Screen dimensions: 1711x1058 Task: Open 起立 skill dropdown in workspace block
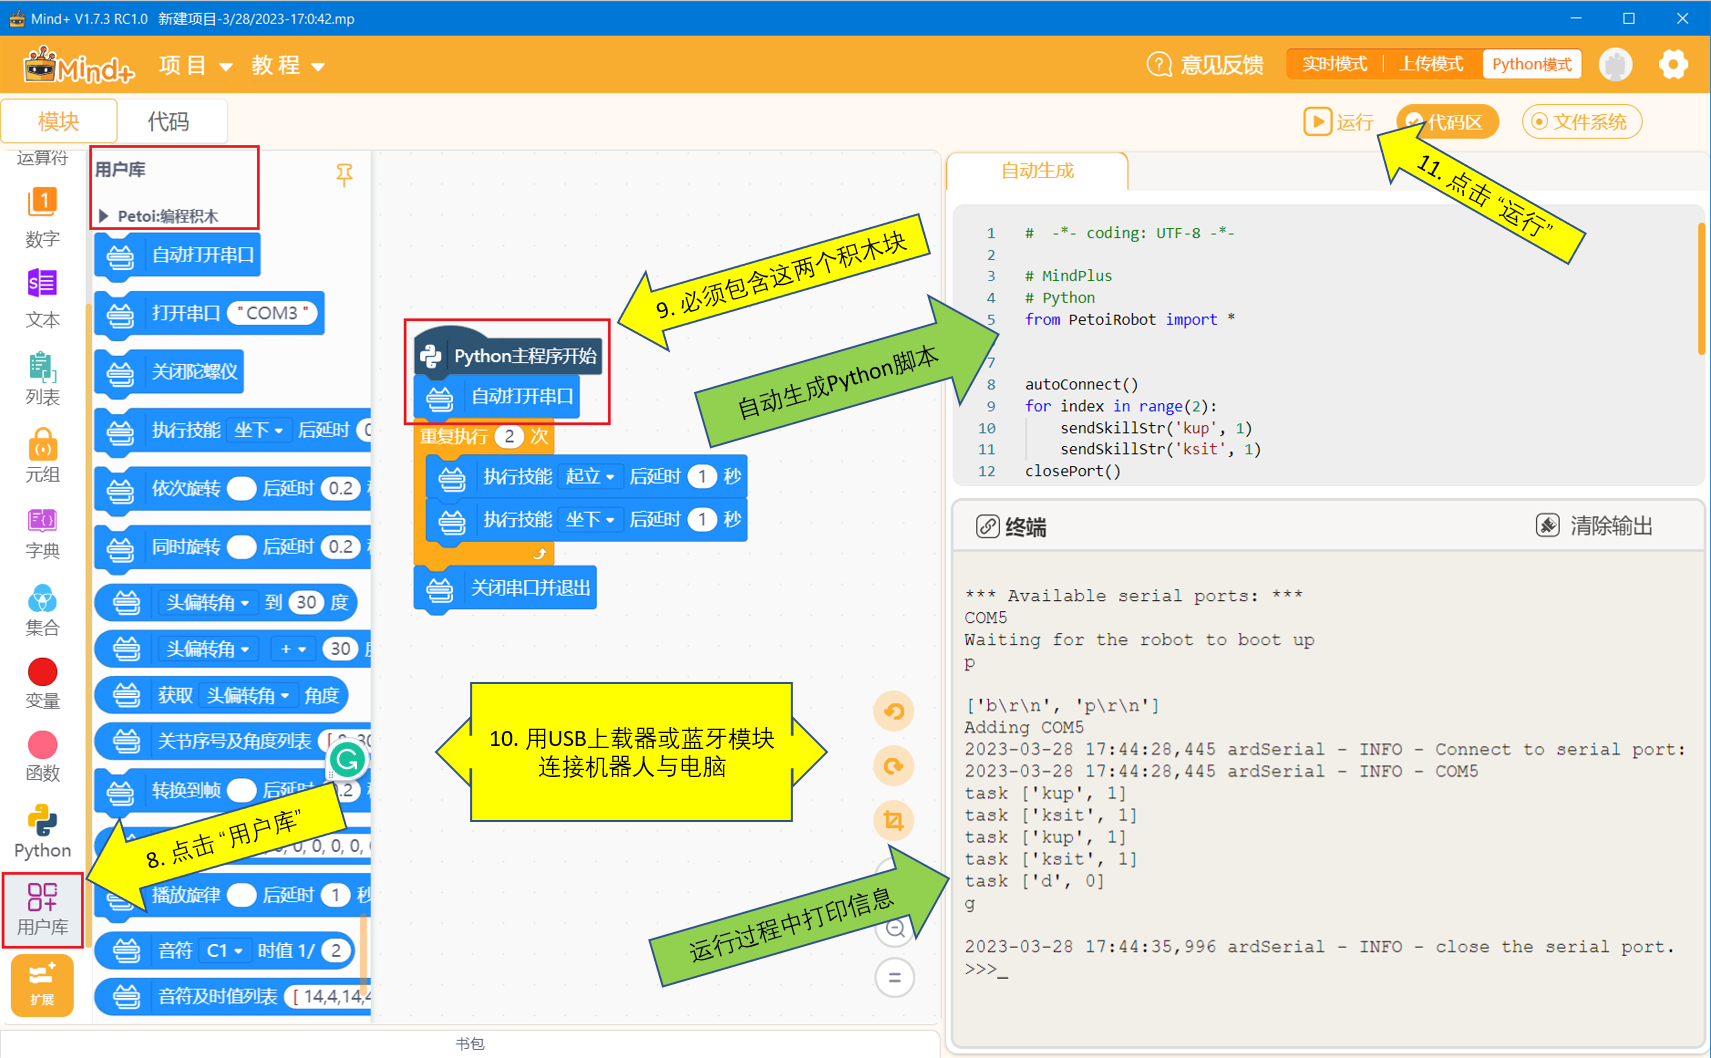tap(590, 477)
